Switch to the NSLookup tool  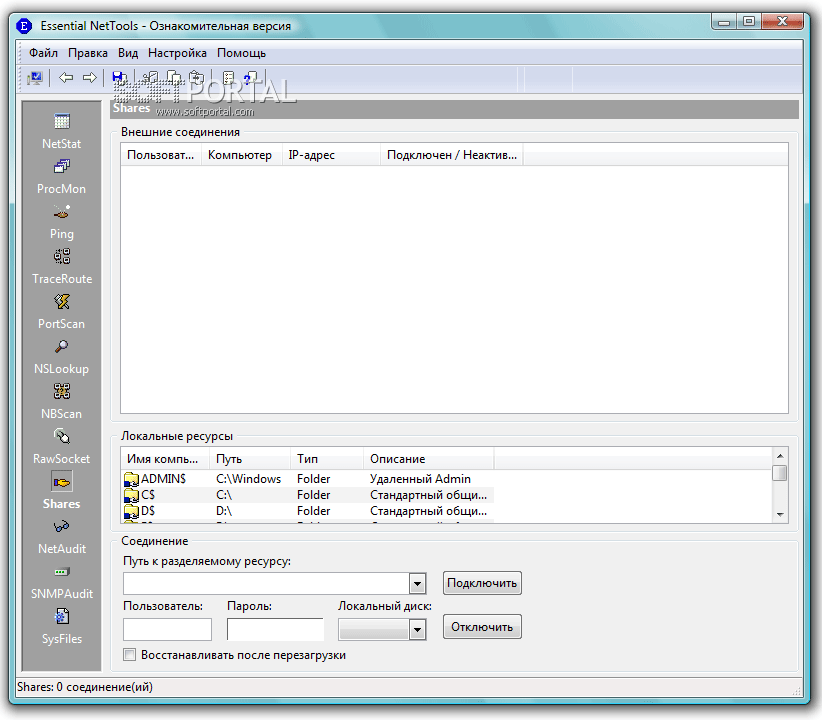[x=61, y=357]
